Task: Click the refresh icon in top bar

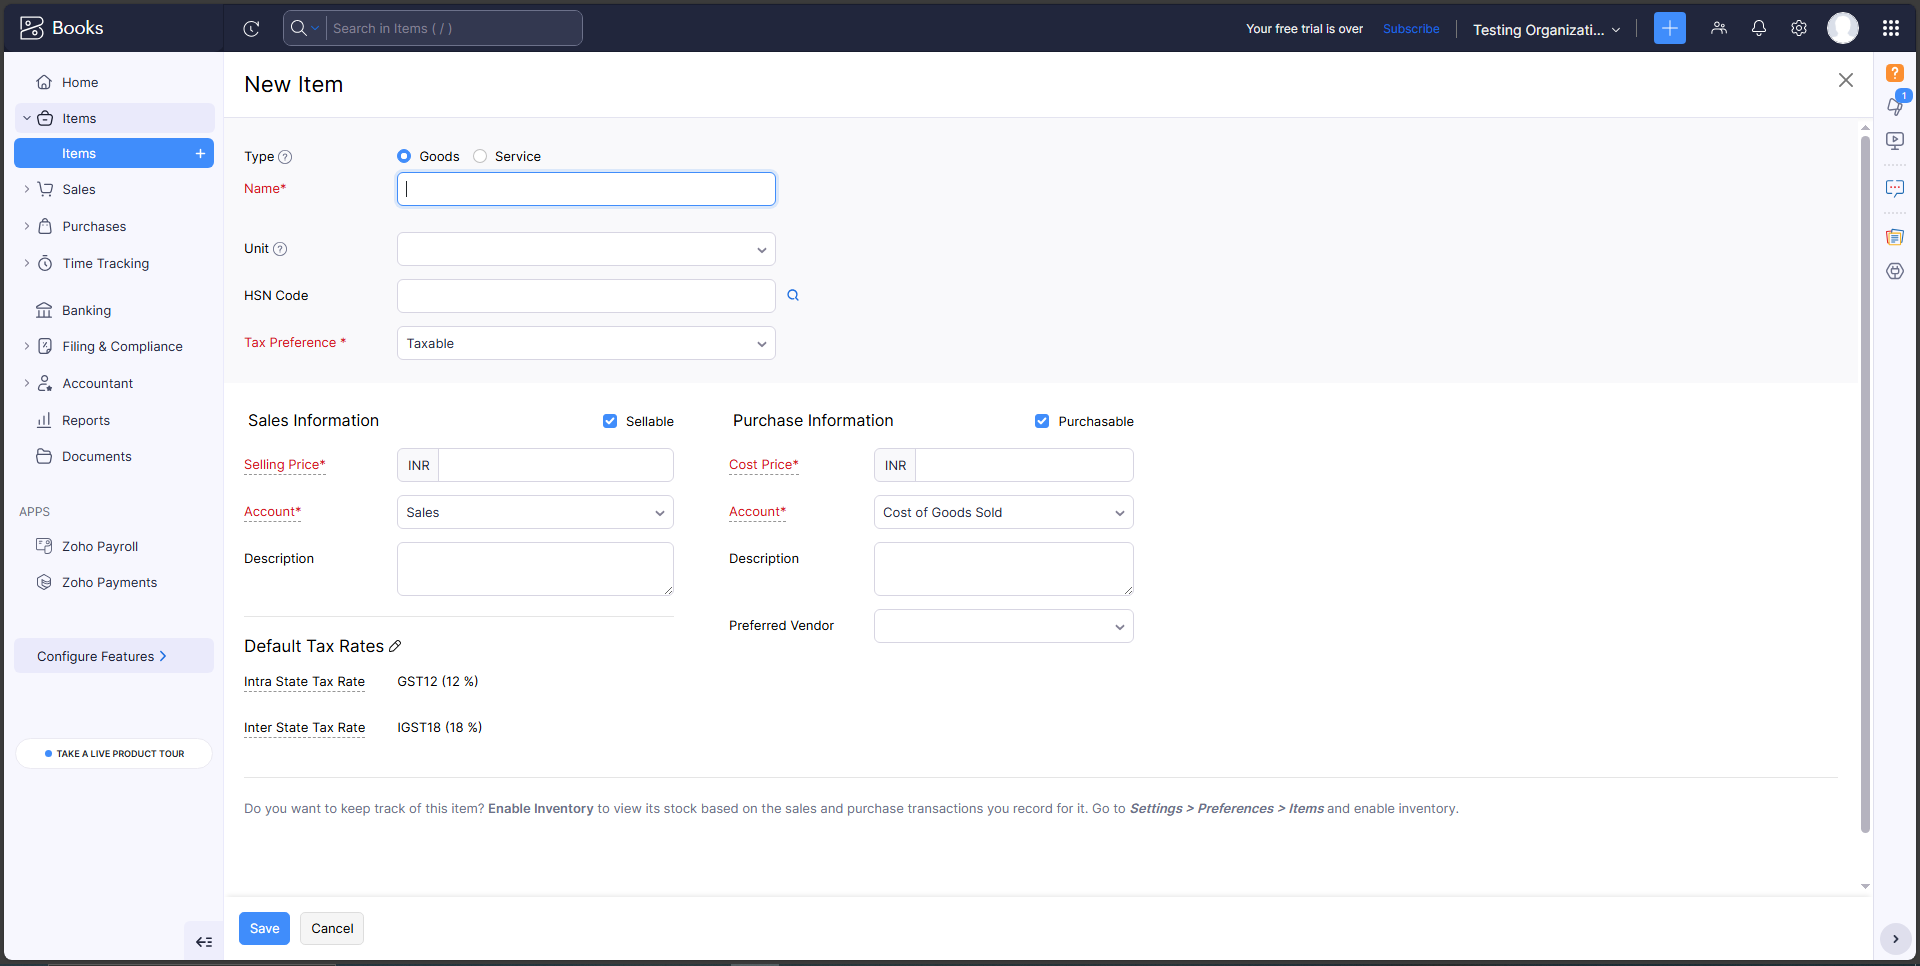Action: point(252,29)
